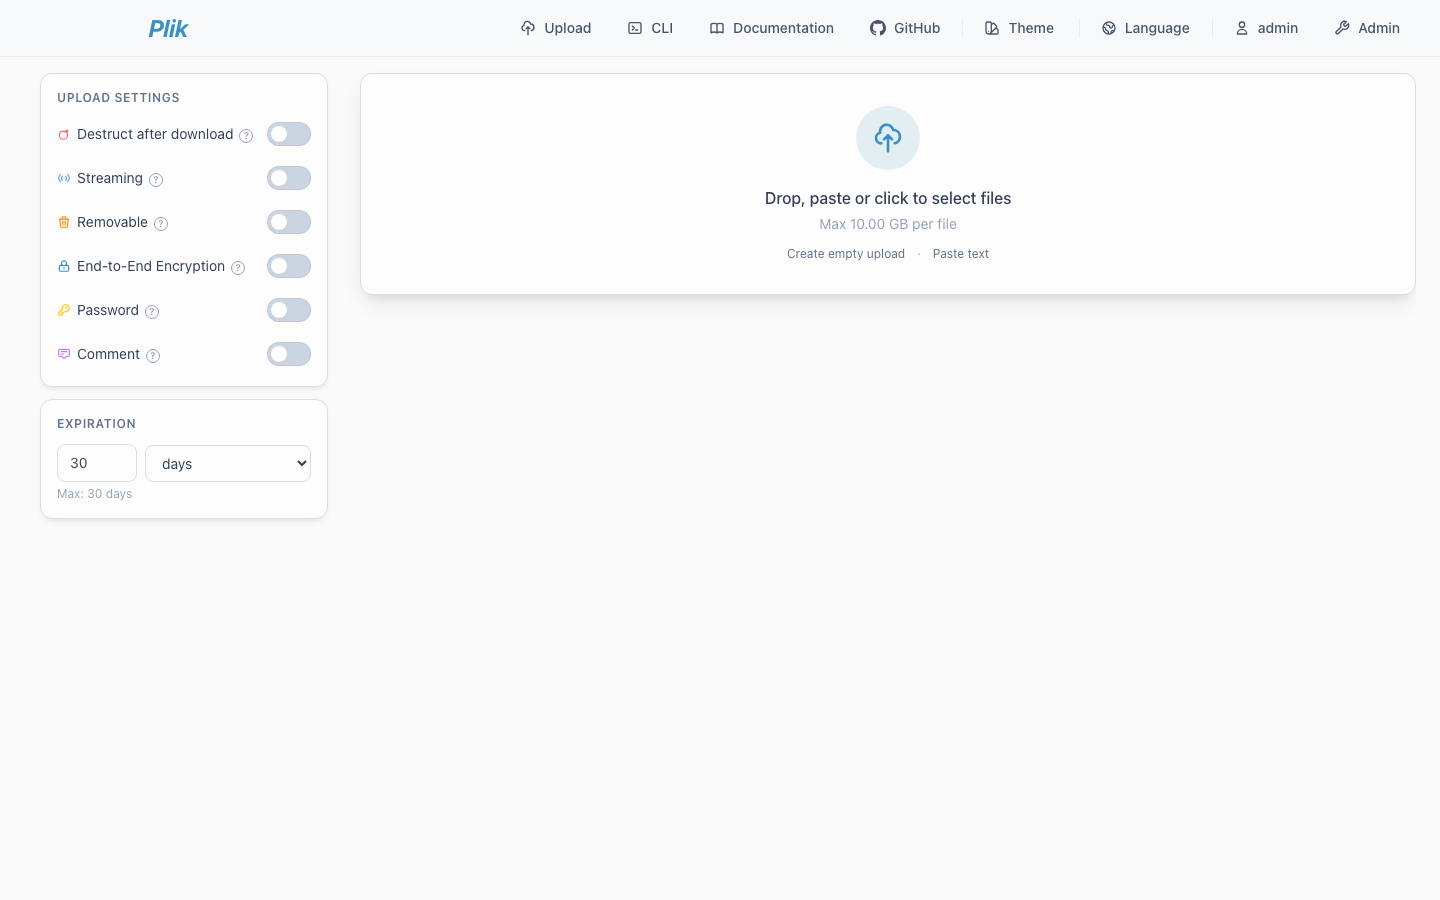Image resolution: width=1440 pixels, height=900 pixels.
Task: Click the 'Max: 30 days' hint text
Action: (95, 494)
